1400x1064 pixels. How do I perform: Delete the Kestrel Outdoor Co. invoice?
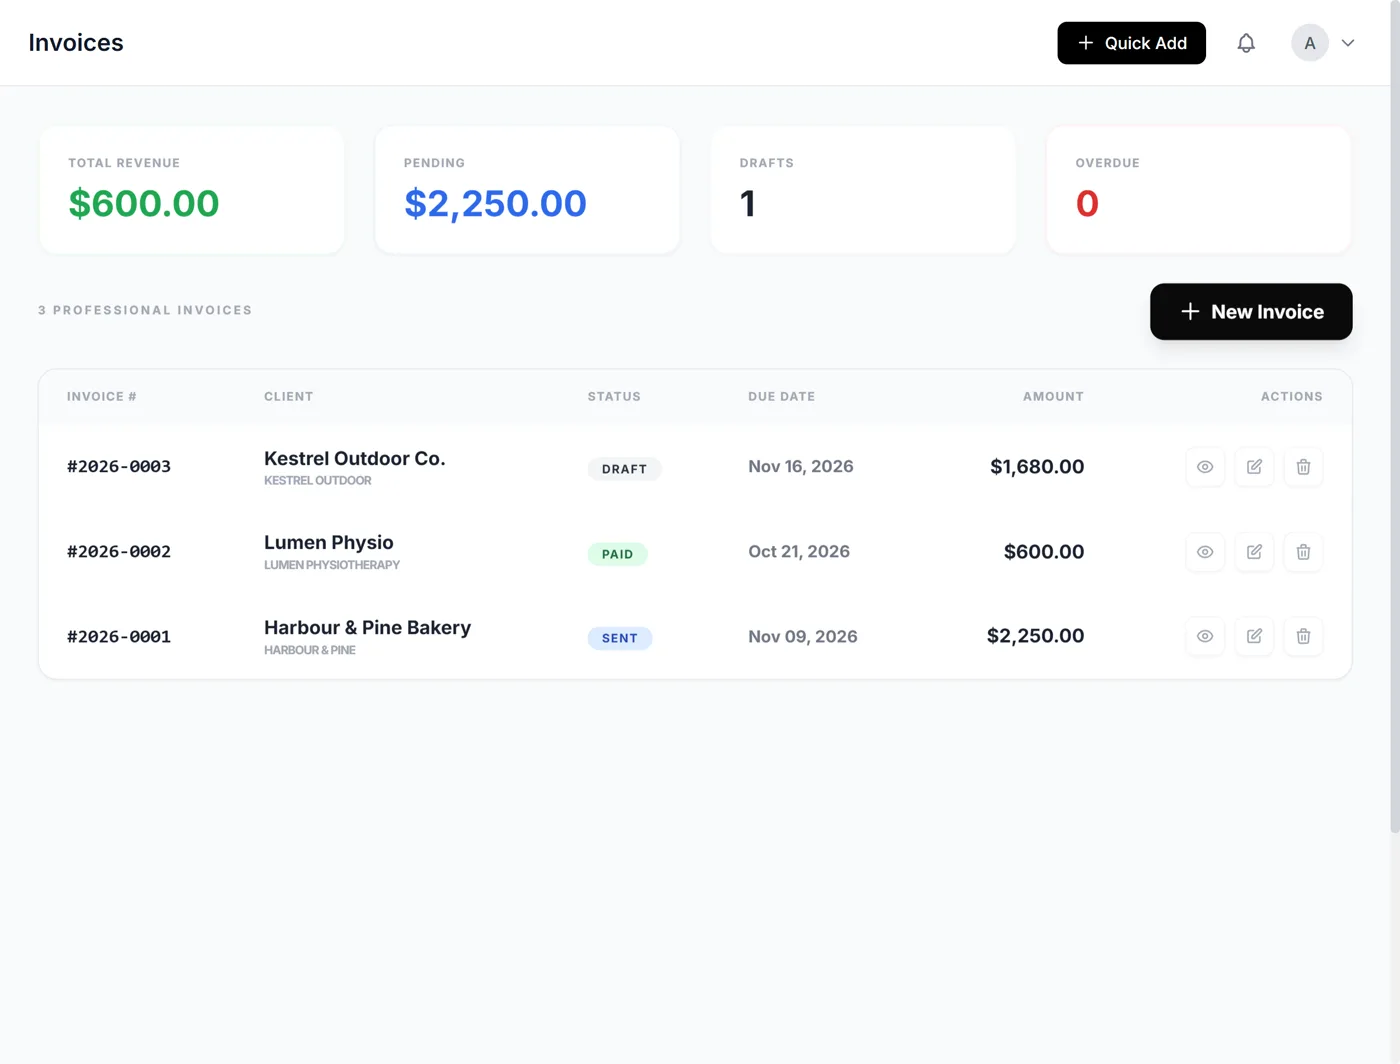coord(1303,467)
